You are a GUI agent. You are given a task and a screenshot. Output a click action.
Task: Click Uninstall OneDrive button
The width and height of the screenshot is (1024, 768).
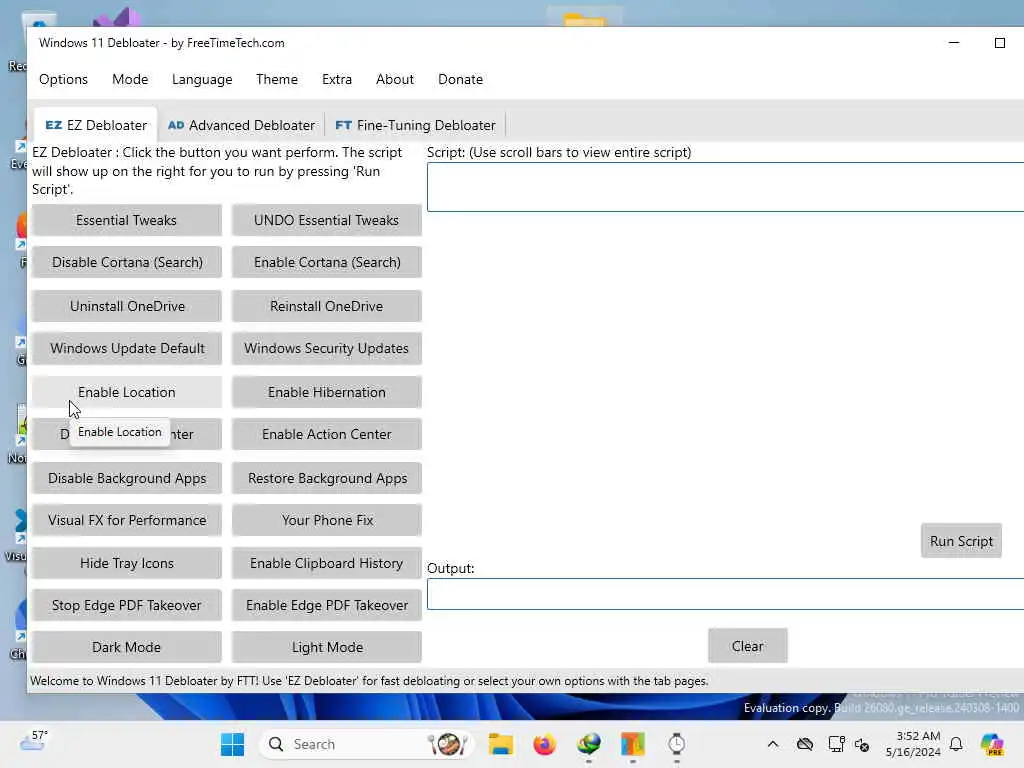point(127,306)
